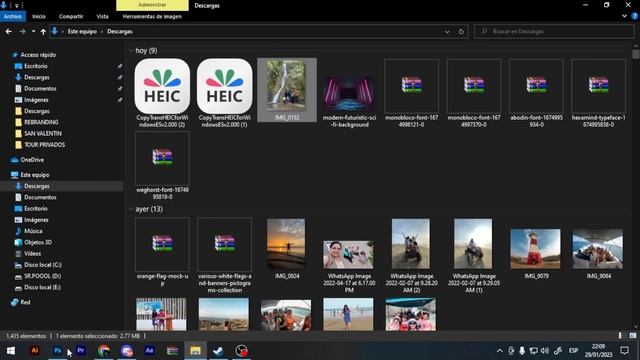Open the TOUR PRIVADOS folder
The height and width of the screenshot is (360, 640).
pos(44,144)
